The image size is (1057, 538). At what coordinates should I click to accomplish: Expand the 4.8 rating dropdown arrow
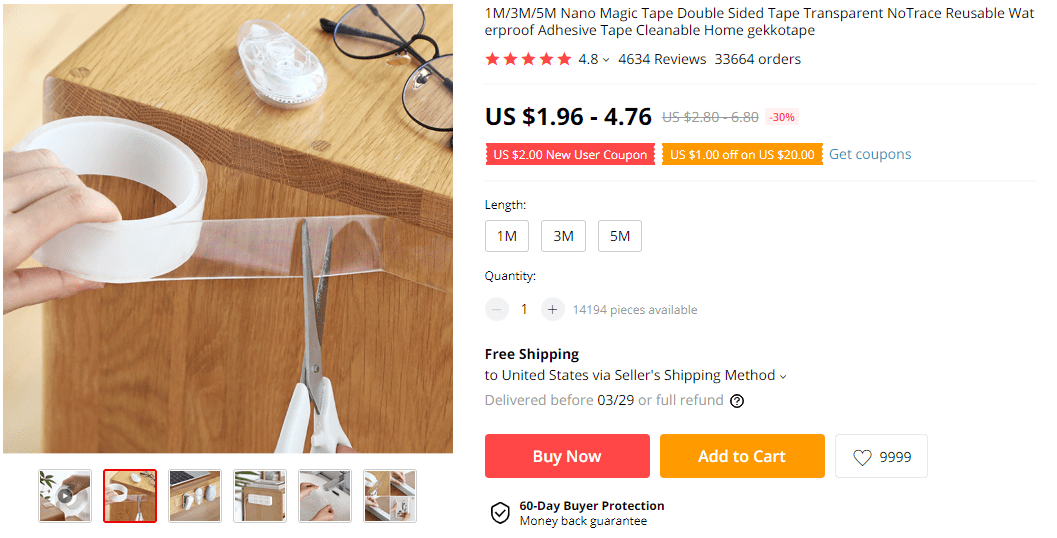(606, 60)
